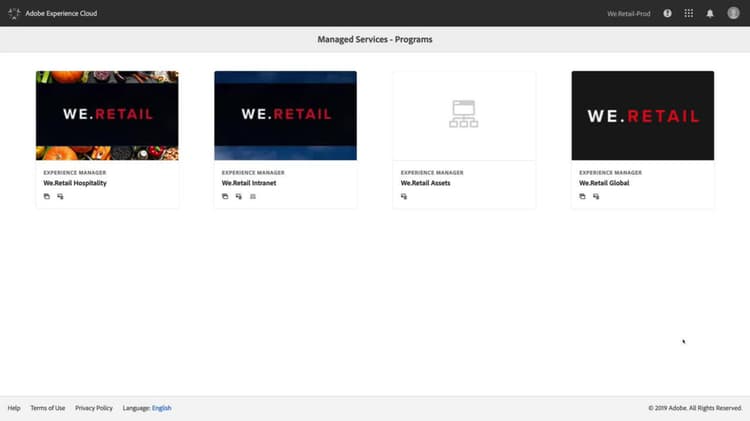Screen dimensions: 750x421
Task: Click first service icon under We.Retail Intranet
Action: (225, 196)
